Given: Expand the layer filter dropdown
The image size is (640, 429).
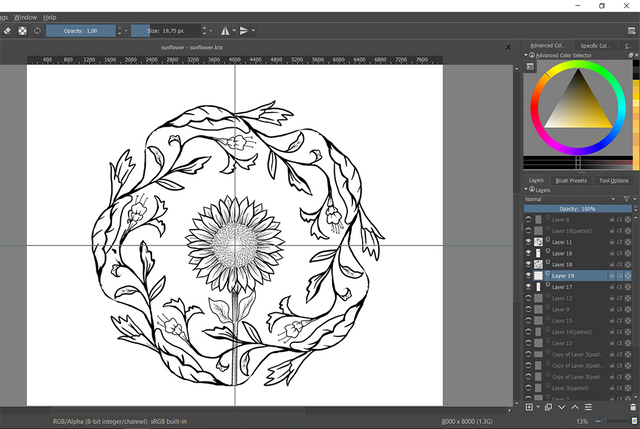Looking at the screenshot, I should (x=627, y=199).
